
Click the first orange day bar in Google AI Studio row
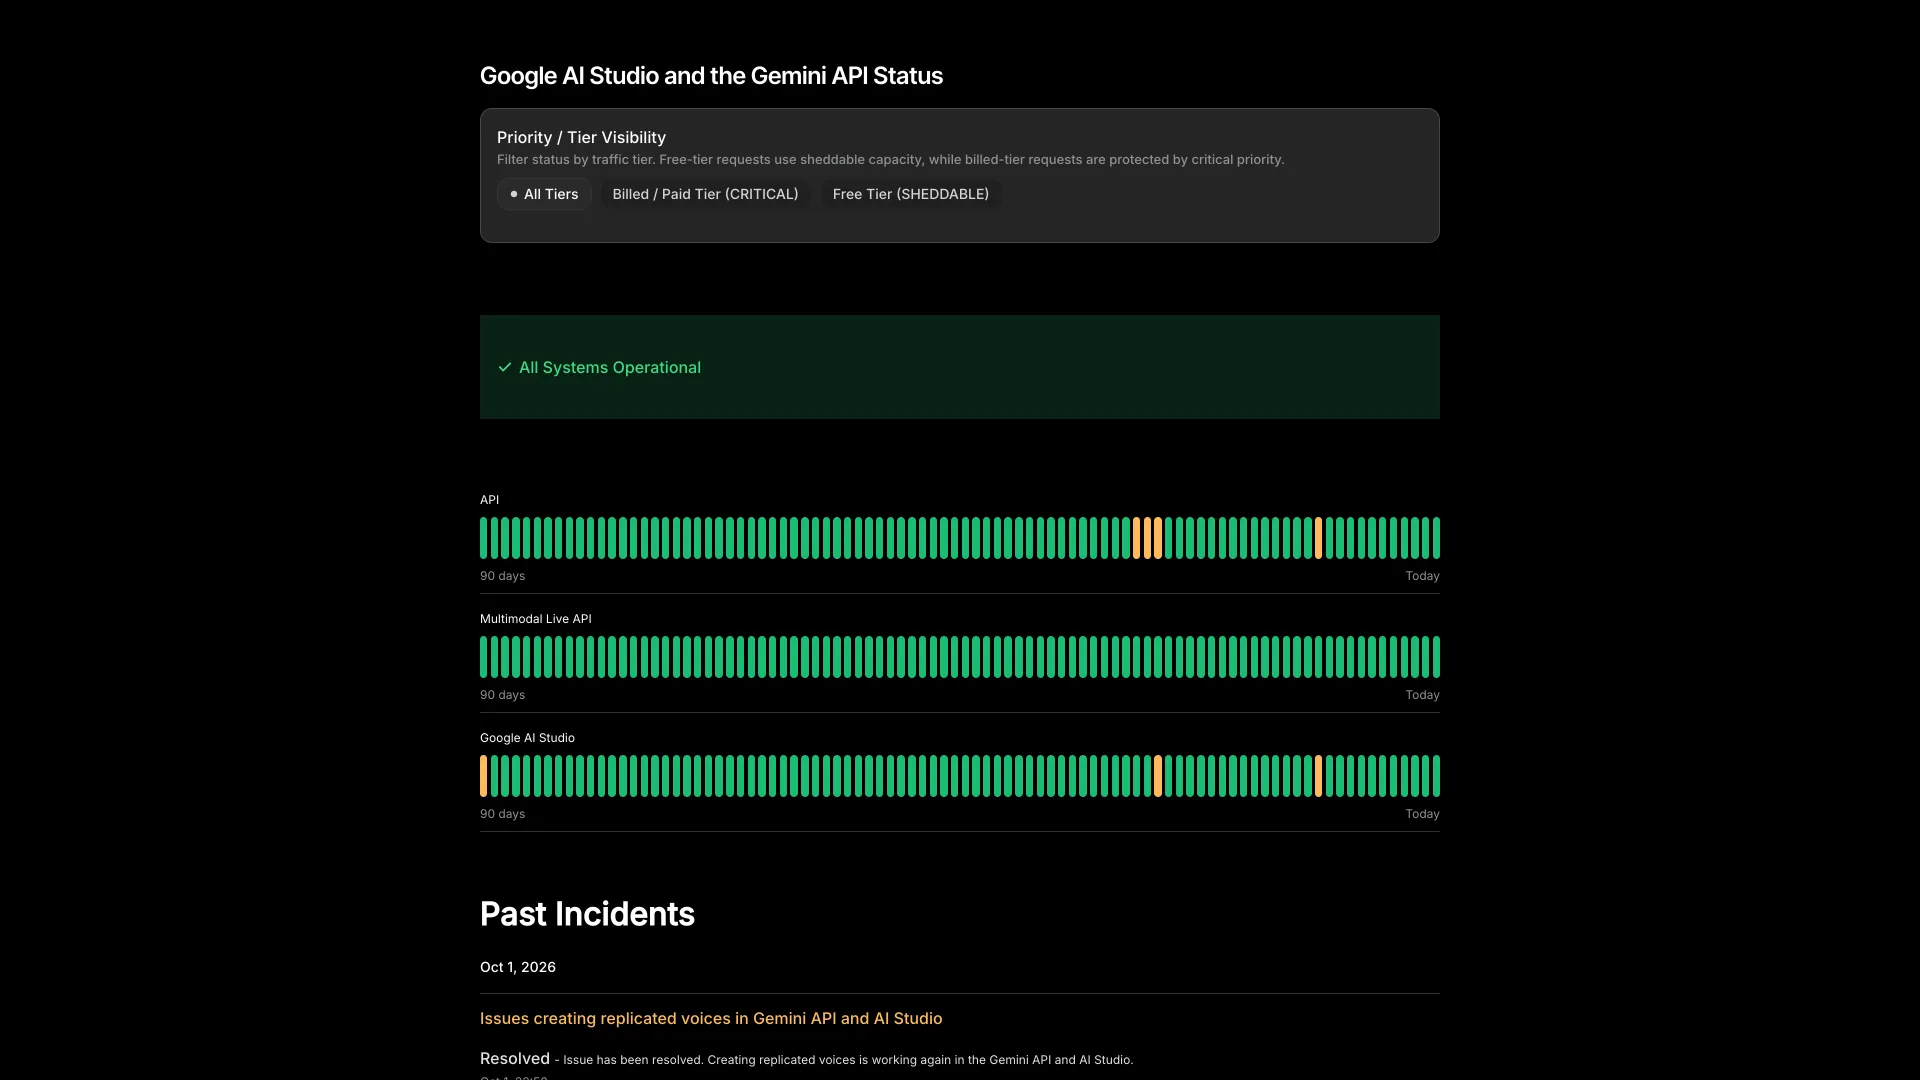pyautogui.click(x=484, y=776)
